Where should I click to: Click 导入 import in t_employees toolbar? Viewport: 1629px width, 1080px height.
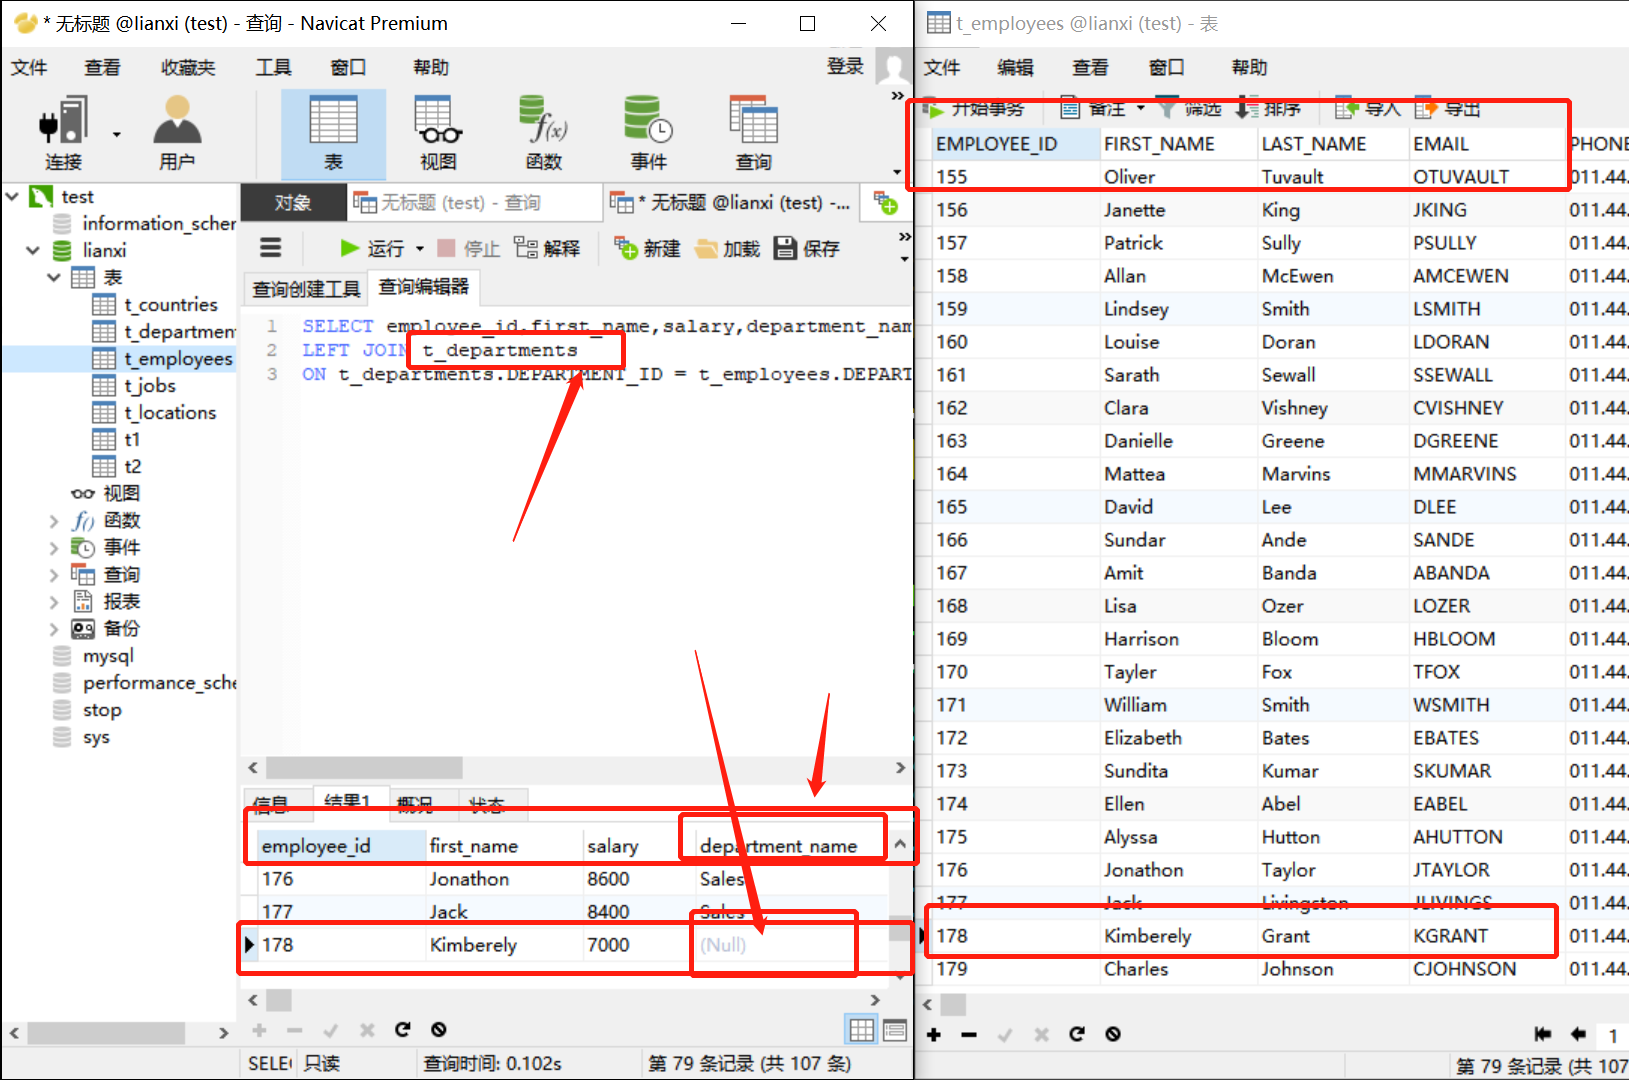[x=1368, y=108]
